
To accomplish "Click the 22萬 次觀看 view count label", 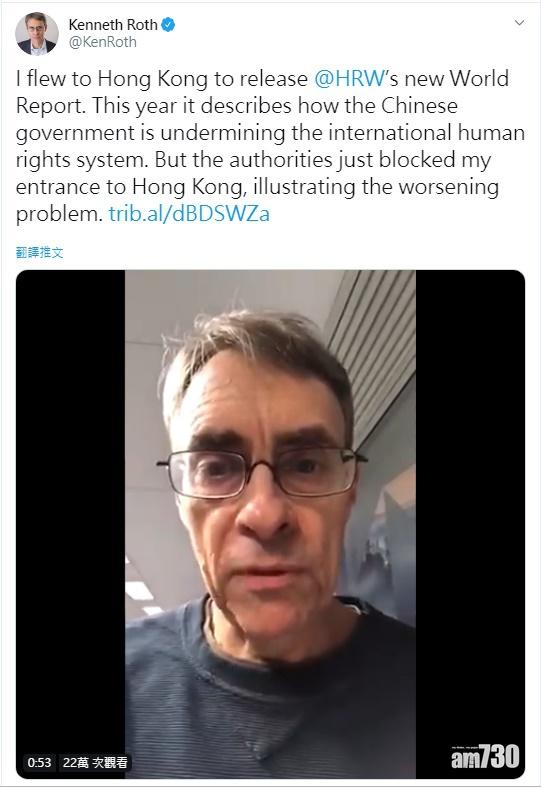I will tap(95, 762).
